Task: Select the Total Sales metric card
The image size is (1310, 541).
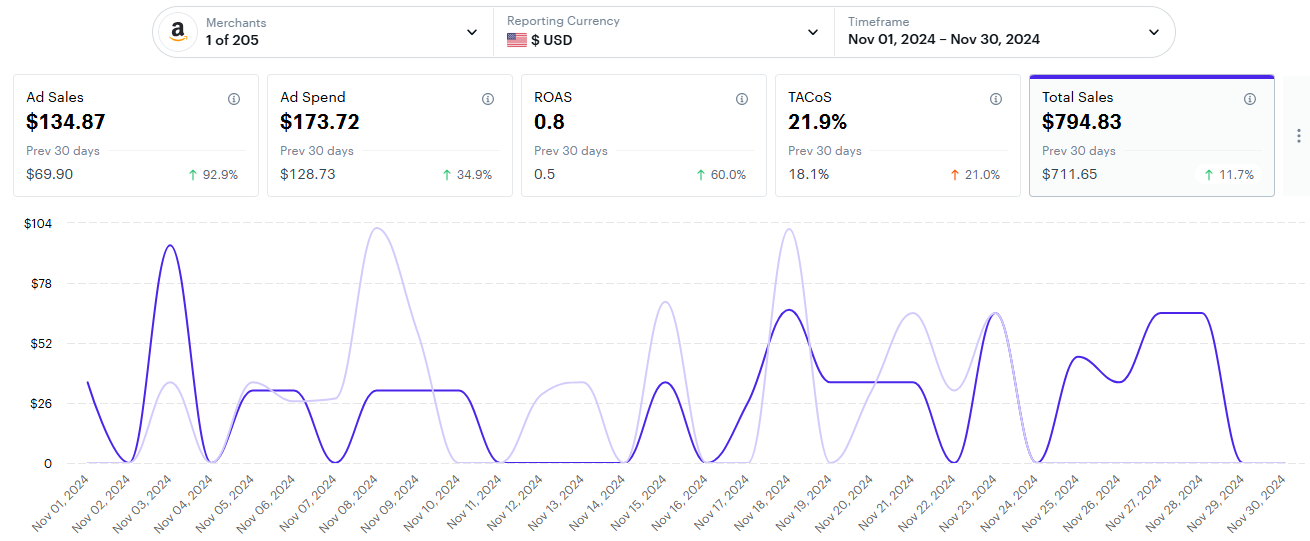Action: coord(1152,135)
